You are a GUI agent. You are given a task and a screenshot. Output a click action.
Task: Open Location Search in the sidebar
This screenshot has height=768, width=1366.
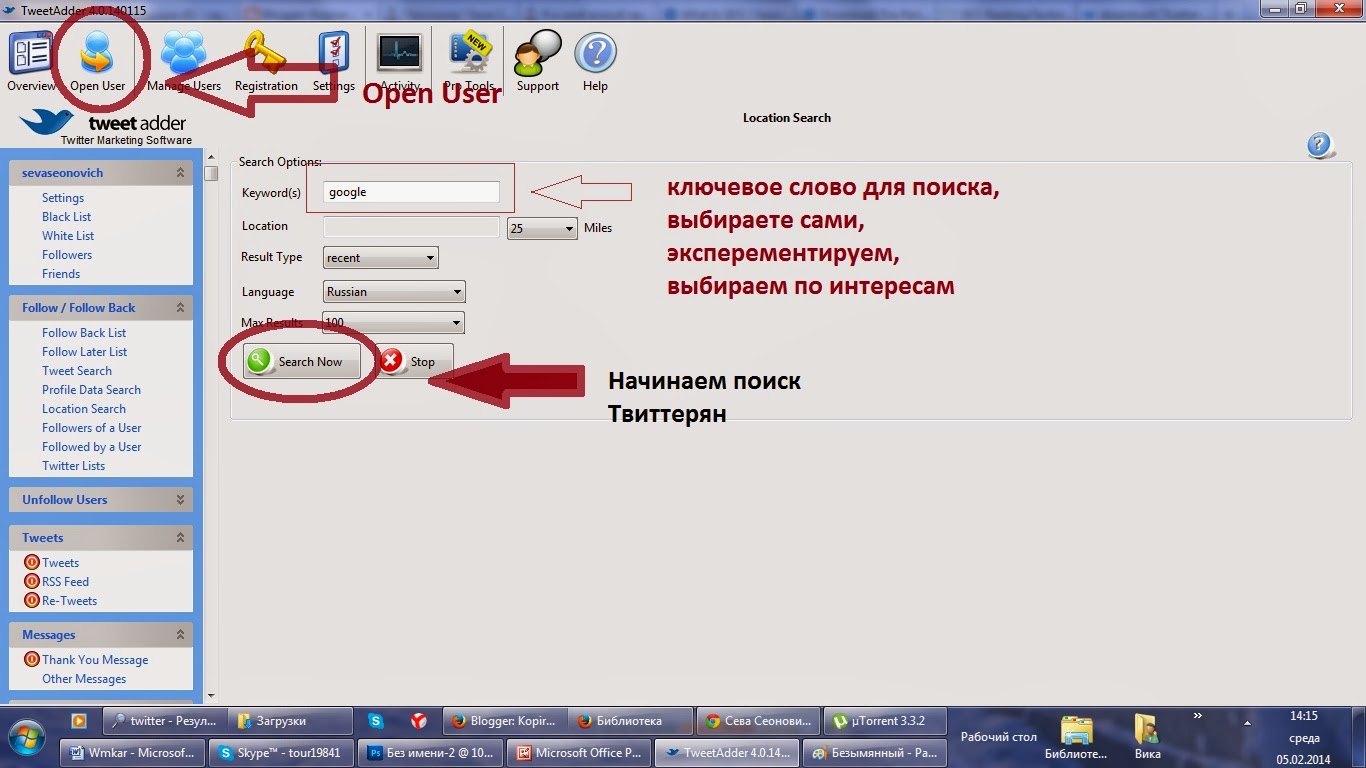[x=84, y=409]
